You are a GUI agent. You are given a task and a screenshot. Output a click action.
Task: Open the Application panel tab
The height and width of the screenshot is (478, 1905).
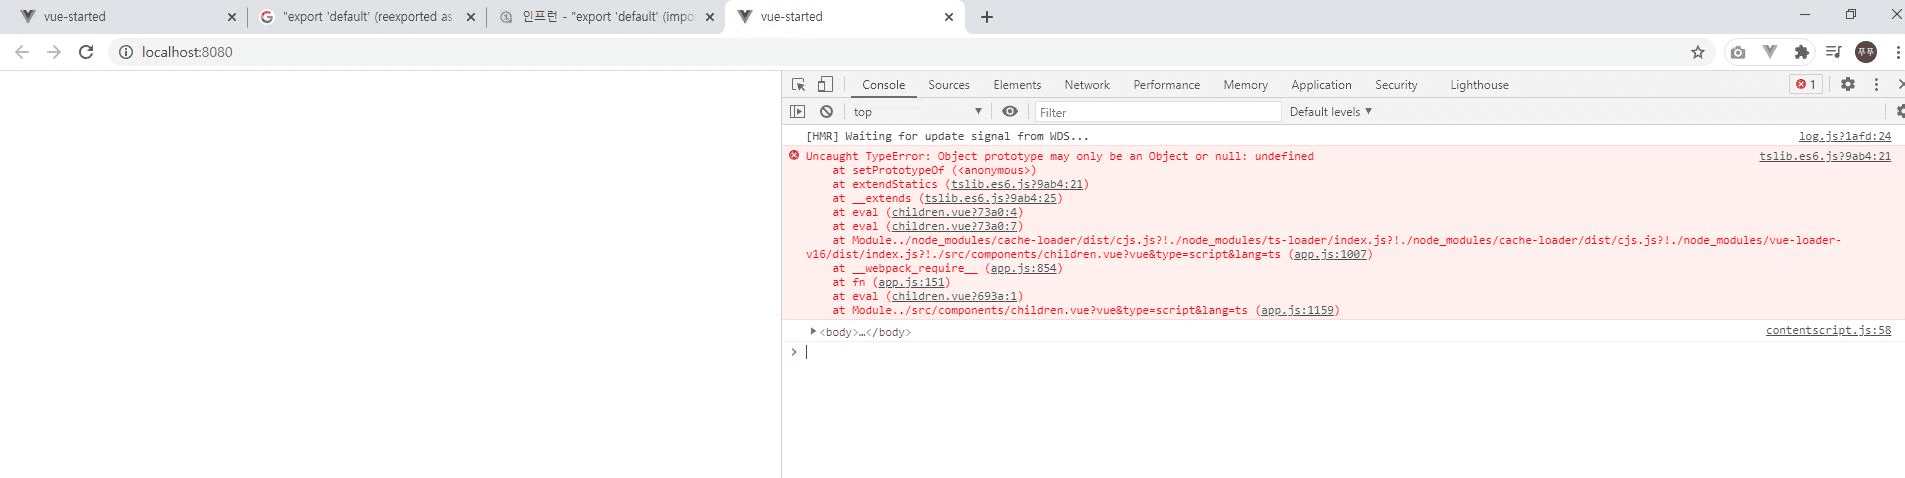pos(1321,85)
